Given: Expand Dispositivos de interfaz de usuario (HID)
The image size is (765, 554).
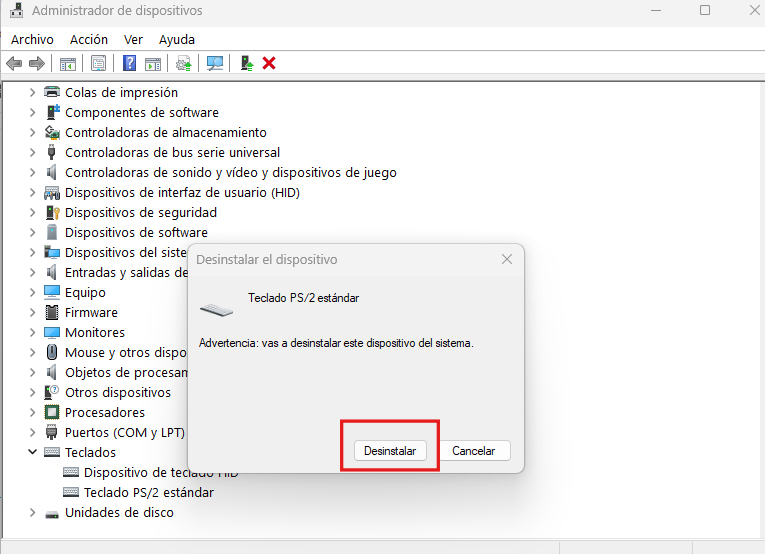Looking at the screenshot, I should (x=32, y=192).
